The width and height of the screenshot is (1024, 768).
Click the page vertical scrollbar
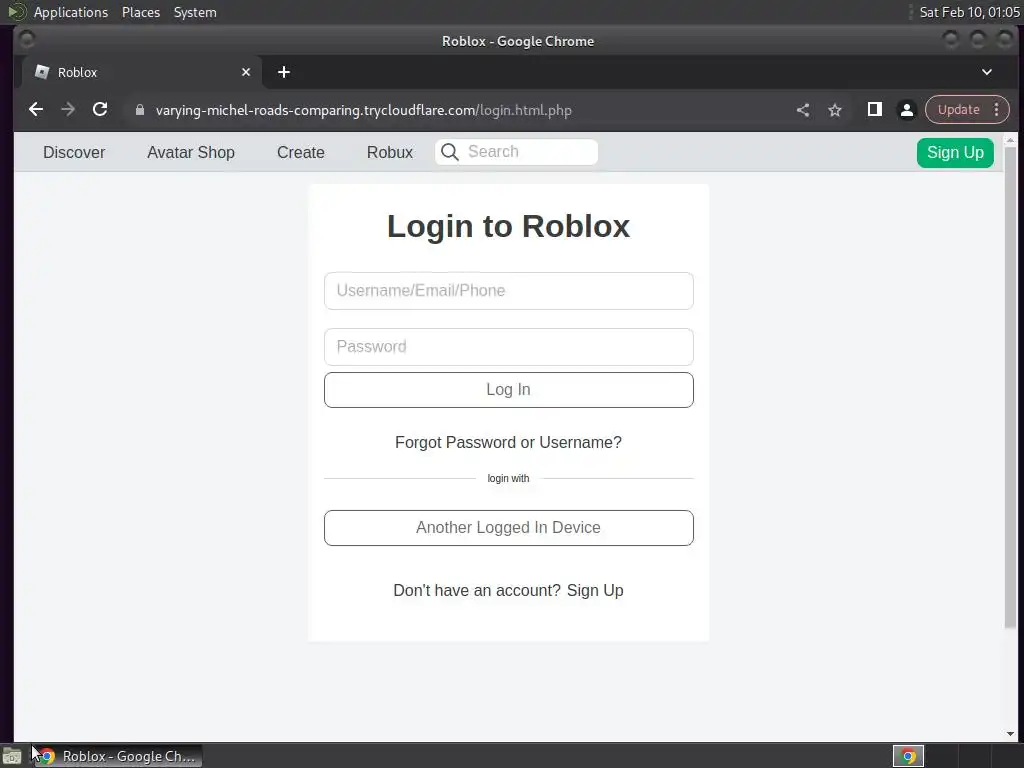click(1010, 387)
